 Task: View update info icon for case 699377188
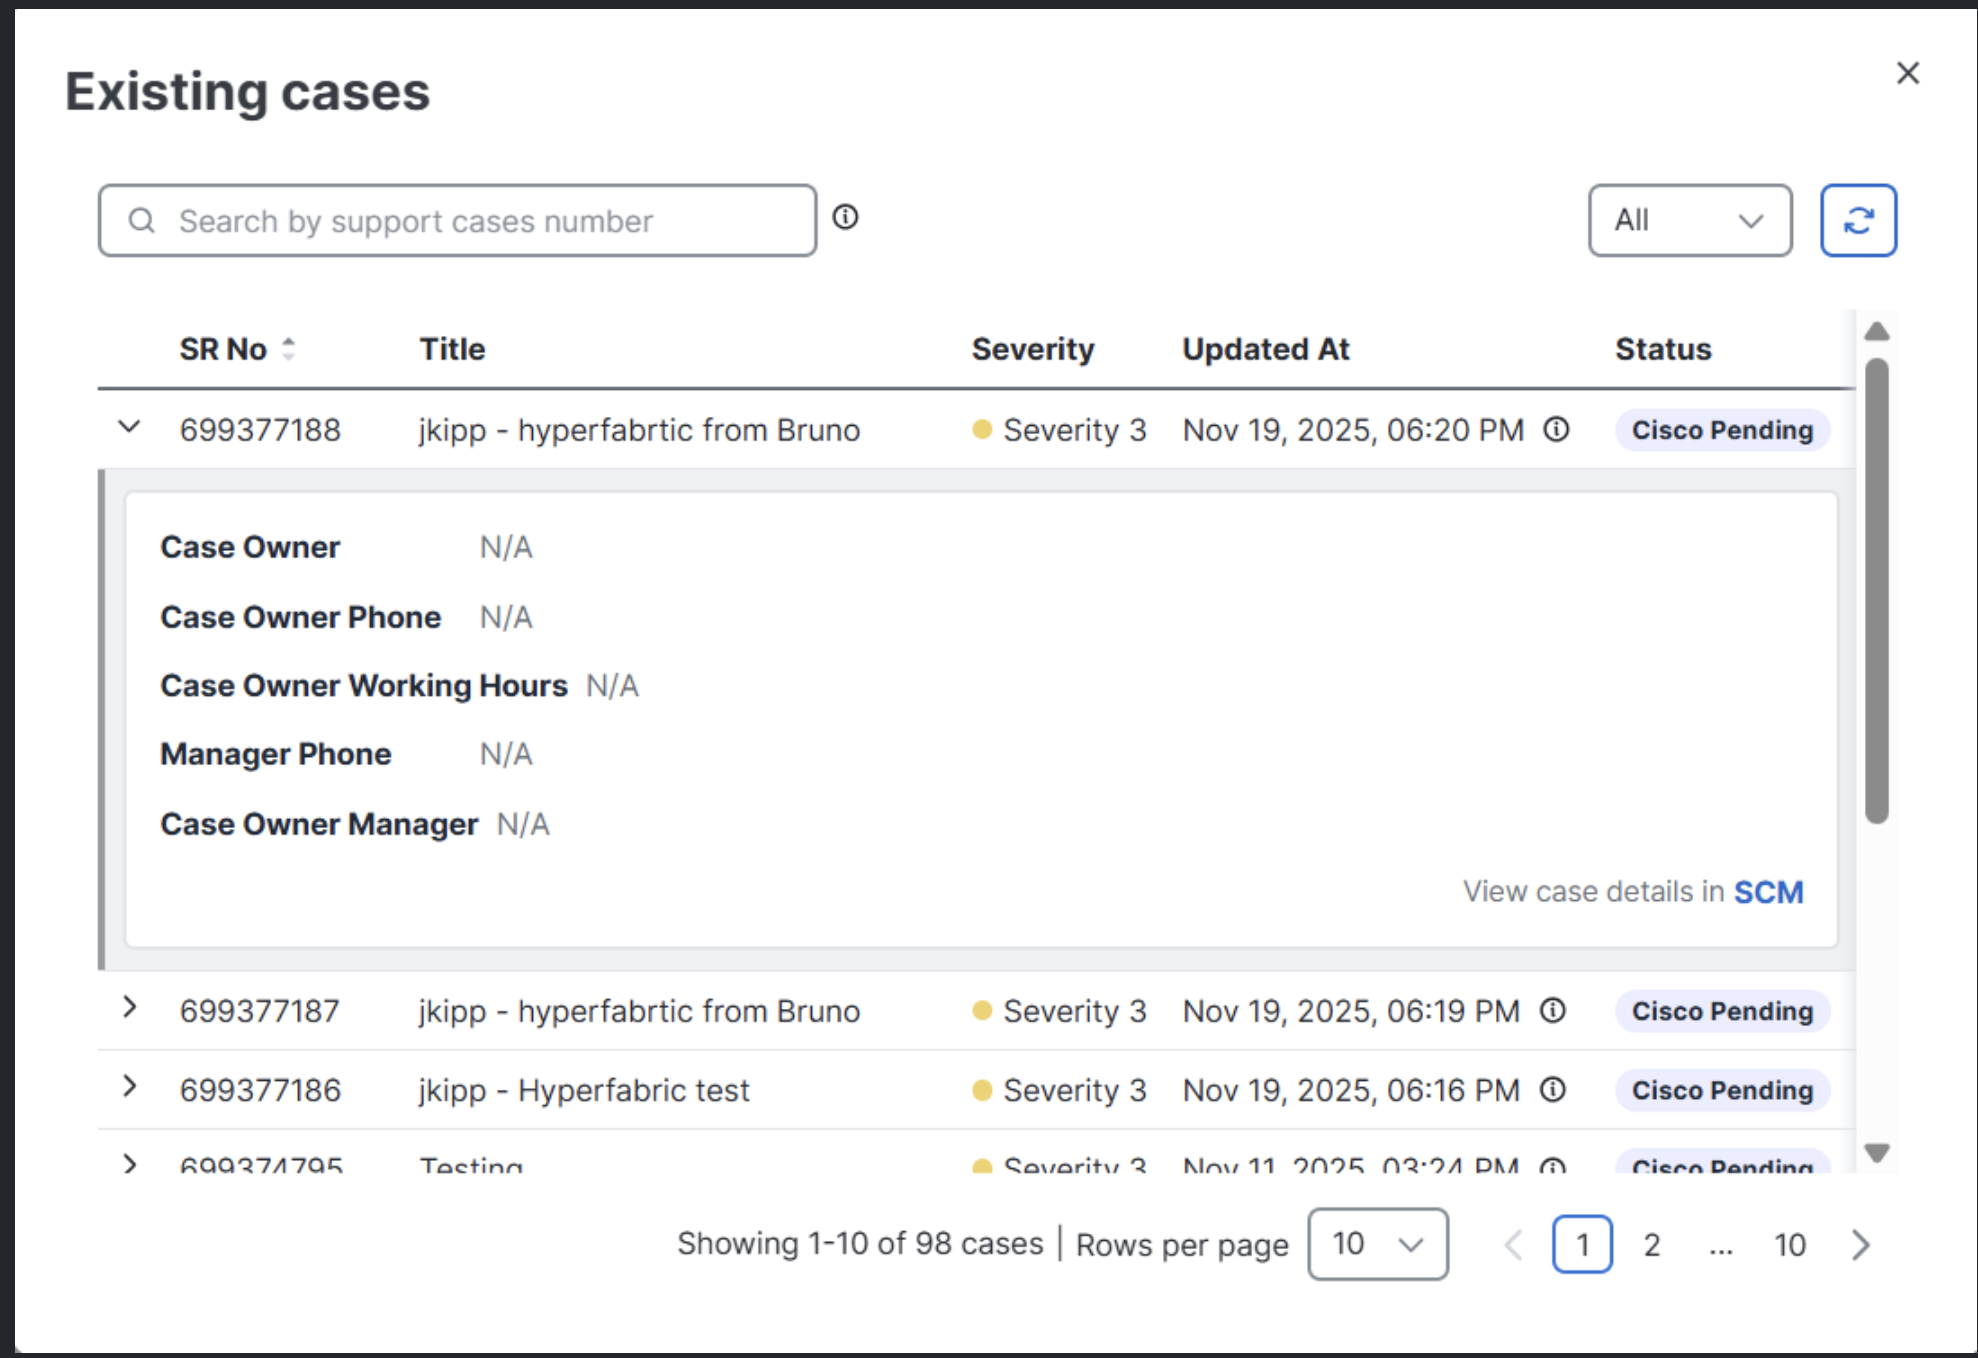coord(1554,429)
